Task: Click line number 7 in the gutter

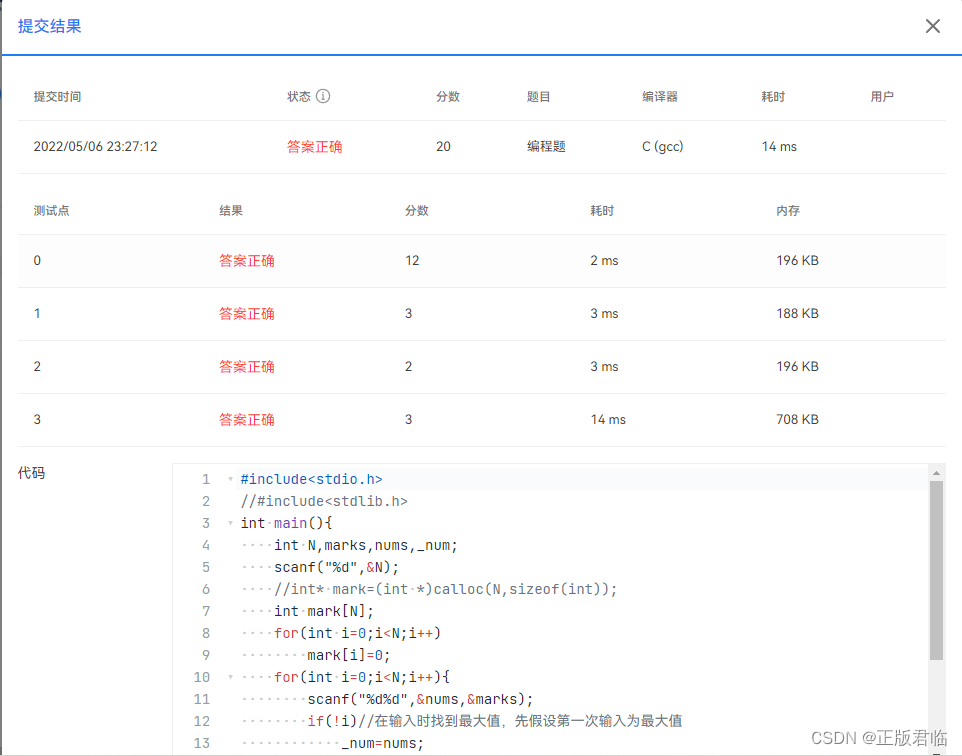Action: 206,612
